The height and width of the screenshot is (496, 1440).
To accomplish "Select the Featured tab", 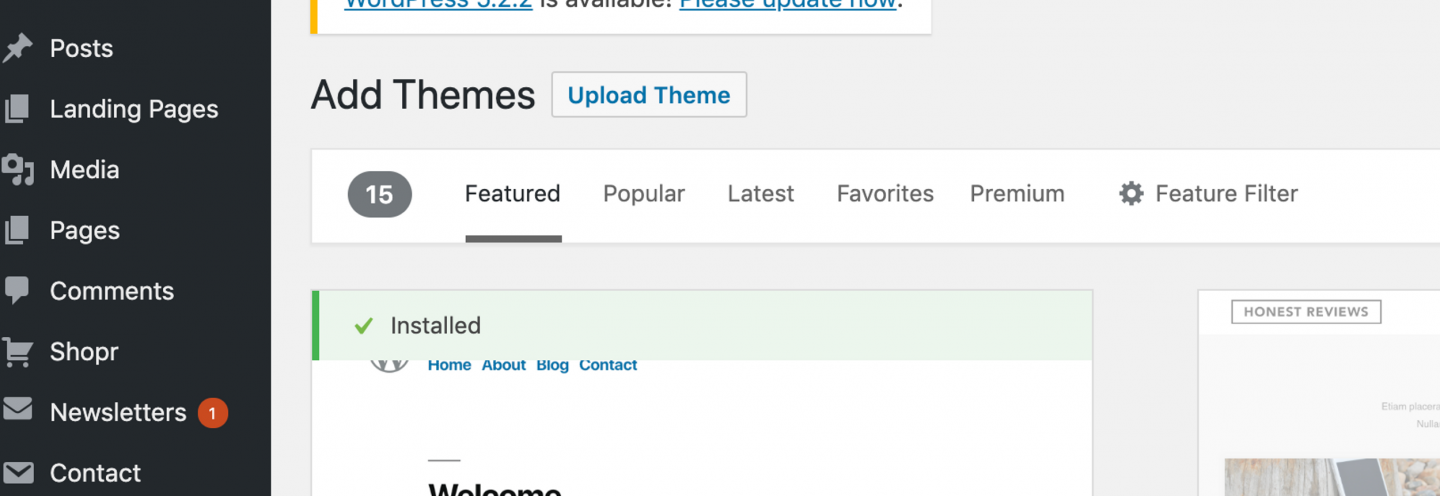I will (512, 194).
